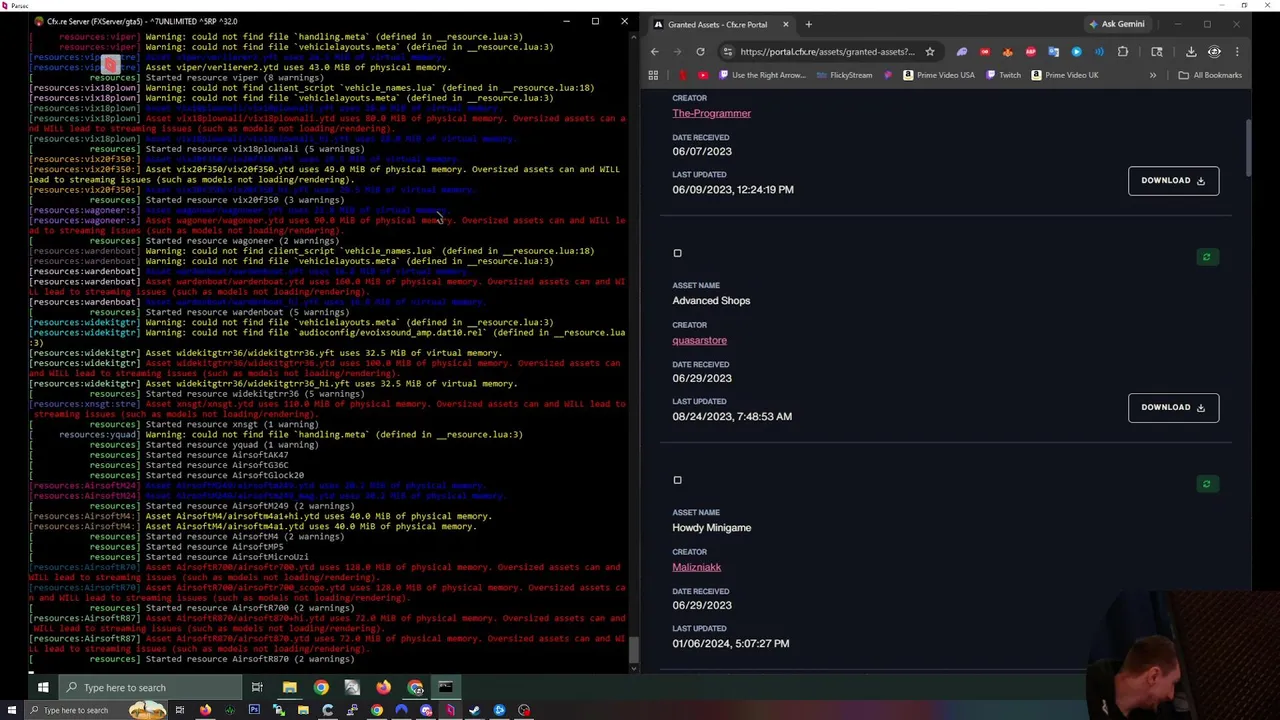Bookmark this page with the star icon

coord(930,52)
